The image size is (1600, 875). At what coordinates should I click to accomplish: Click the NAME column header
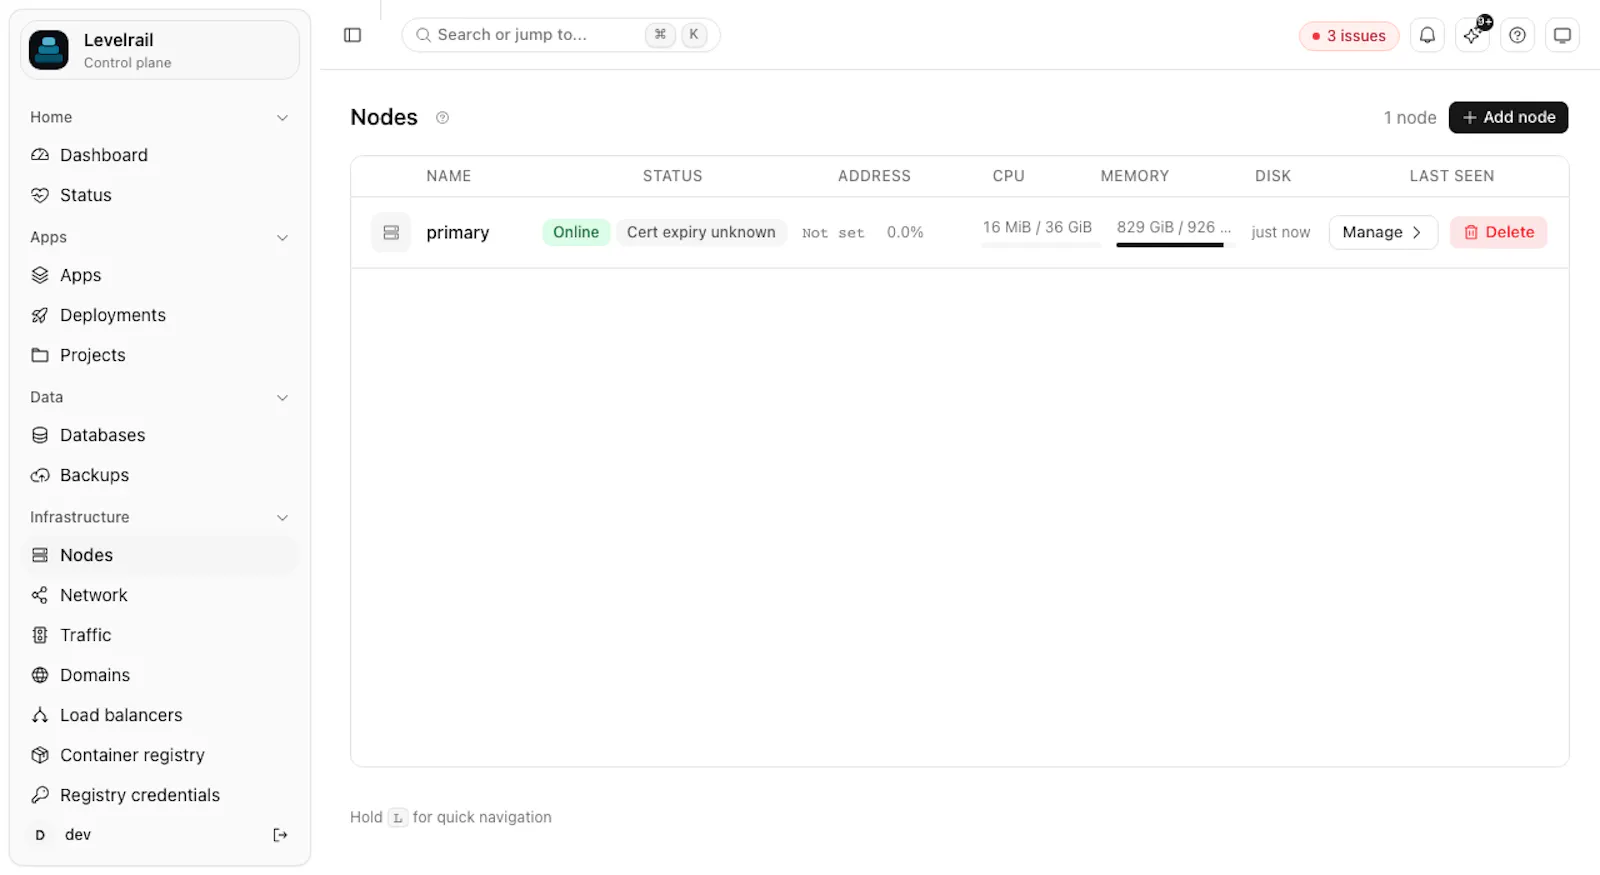click(x=449, y=176)
